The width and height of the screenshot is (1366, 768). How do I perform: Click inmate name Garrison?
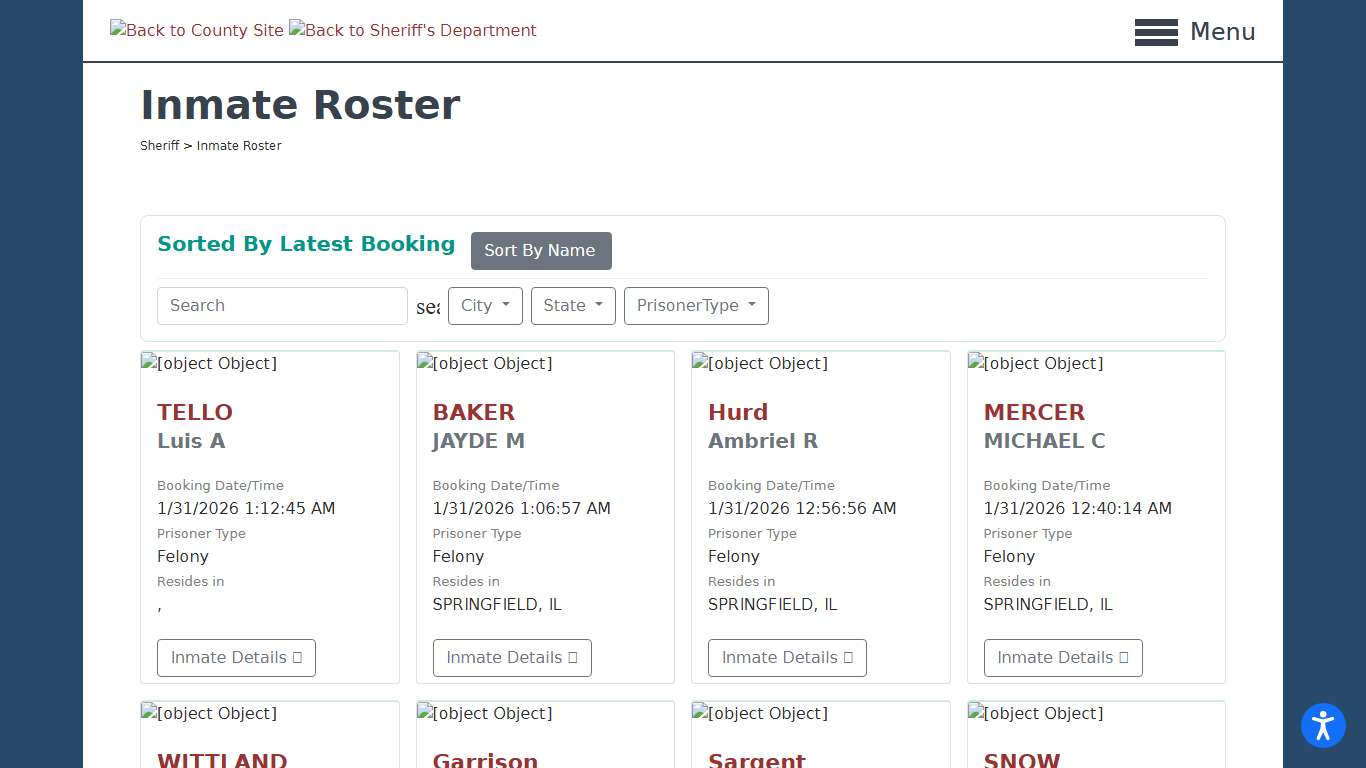point(485,760)
